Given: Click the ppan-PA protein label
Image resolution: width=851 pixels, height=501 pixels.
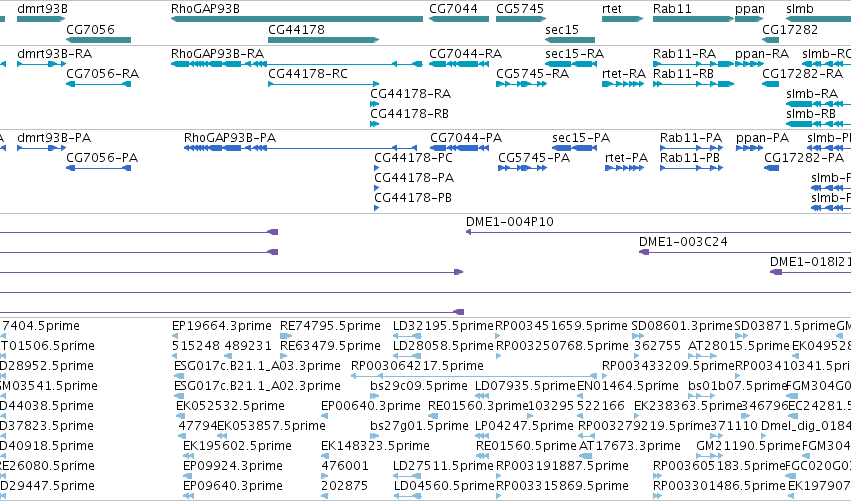Looking at the screenshot, I should pos(763,138).
